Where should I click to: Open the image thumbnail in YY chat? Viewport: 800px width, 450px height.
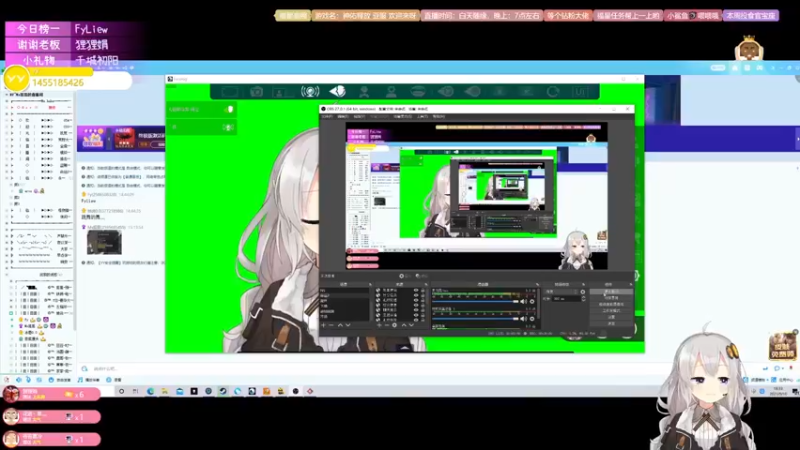point(104,242)
